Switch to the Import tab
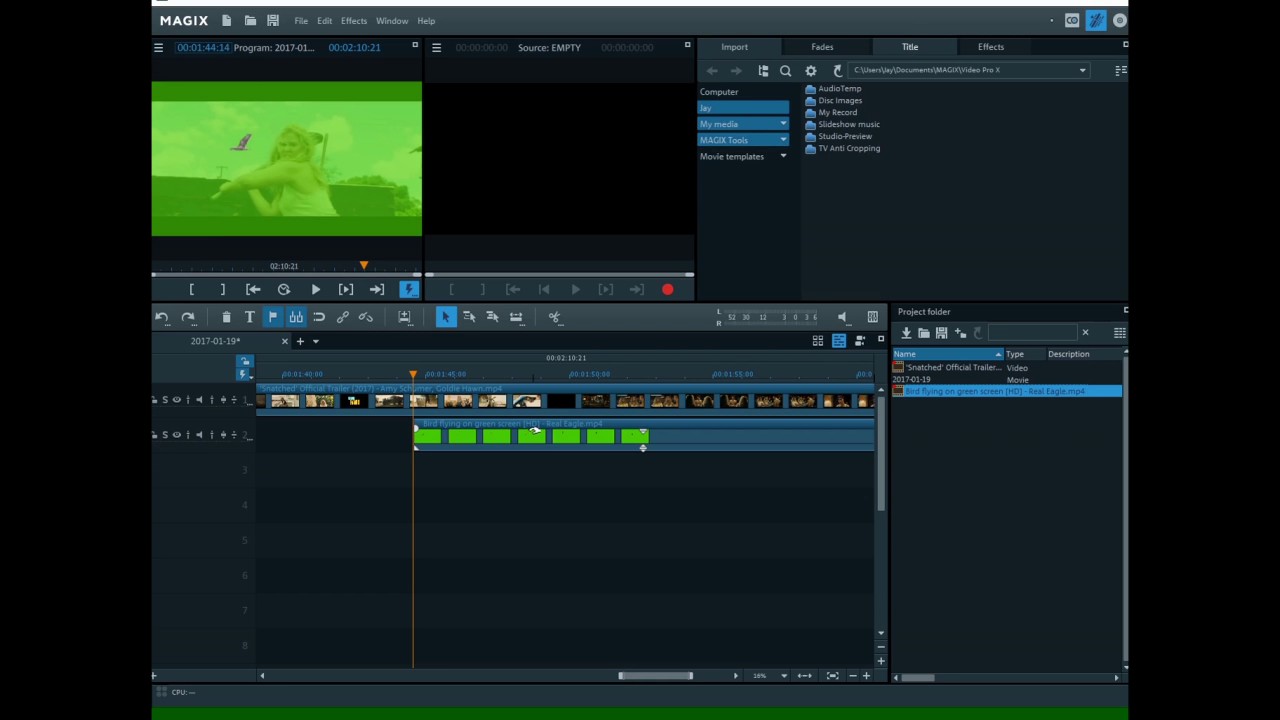Image resolution: width=1280 pixels, height=720 pixels. [x=734, y=47]
